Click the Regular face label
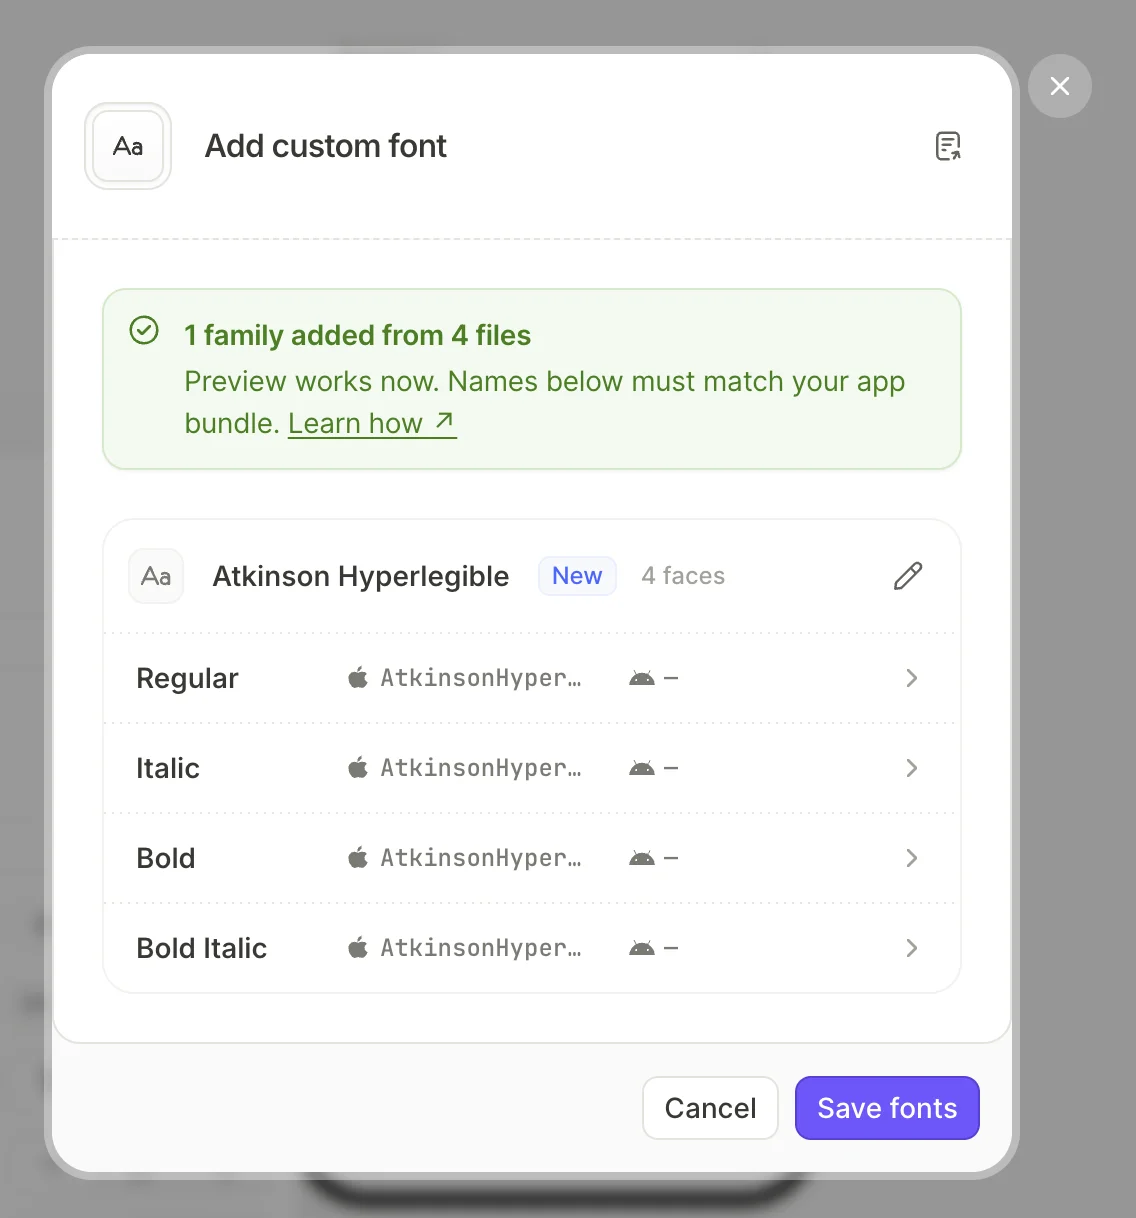This screenshot has height=1218, width=1136. [x=187, y=678]
